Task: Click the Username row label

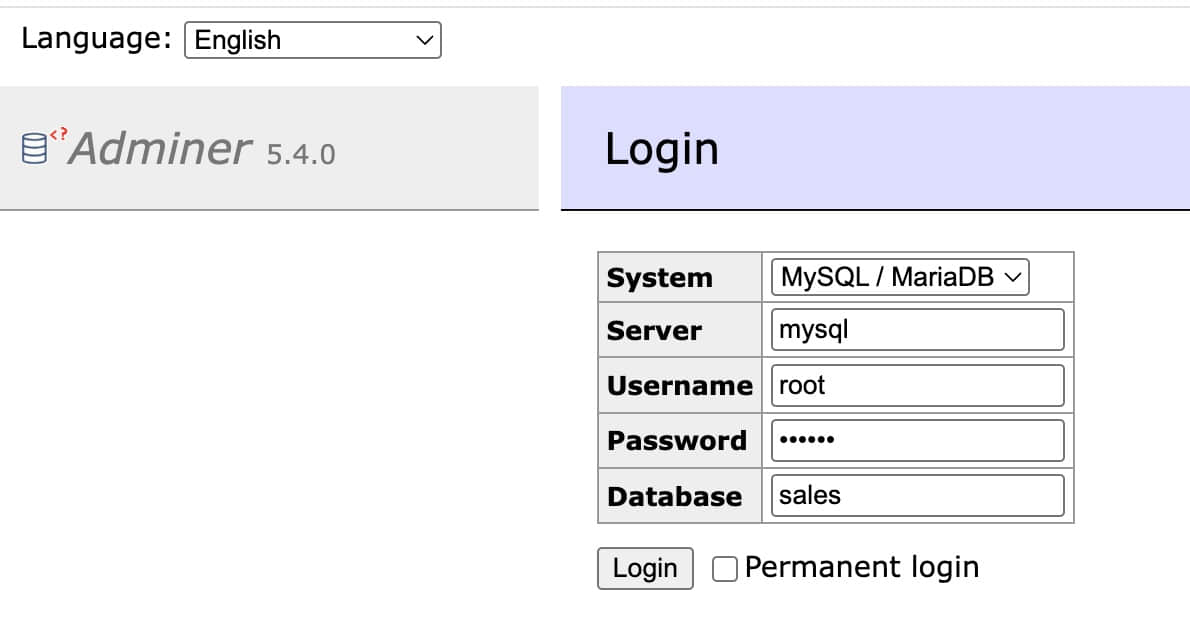Action: pos(679,386)
